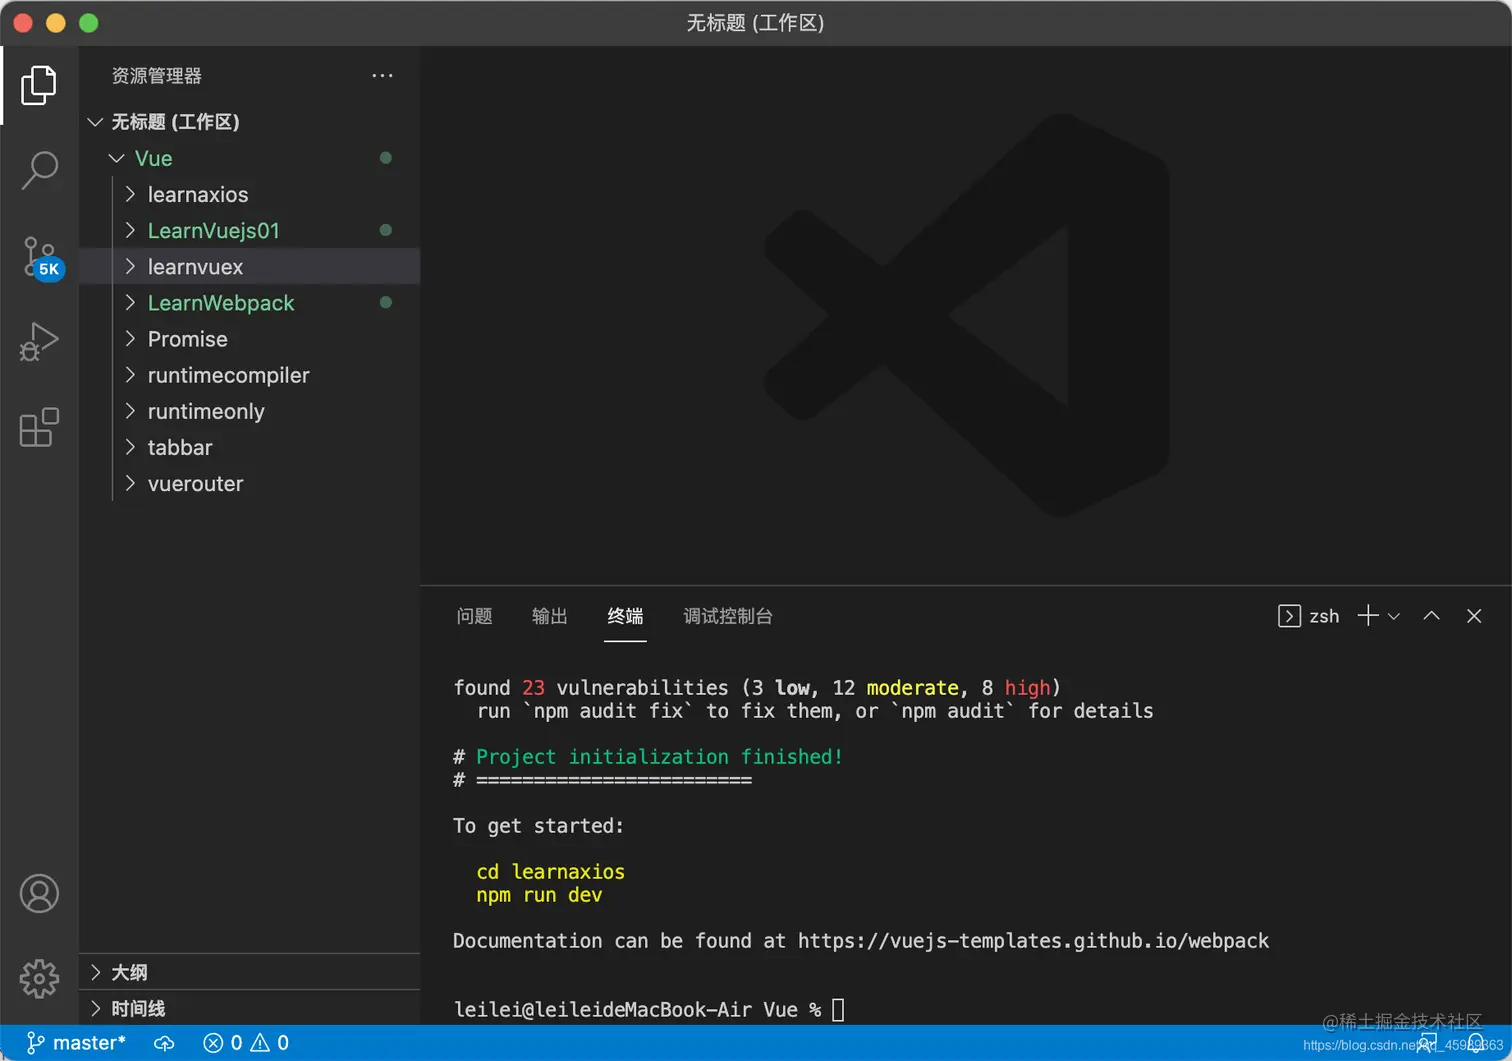The image size is (1512, 1061).
Task: Expand the learnaxios folder
Action: (250, 194)
